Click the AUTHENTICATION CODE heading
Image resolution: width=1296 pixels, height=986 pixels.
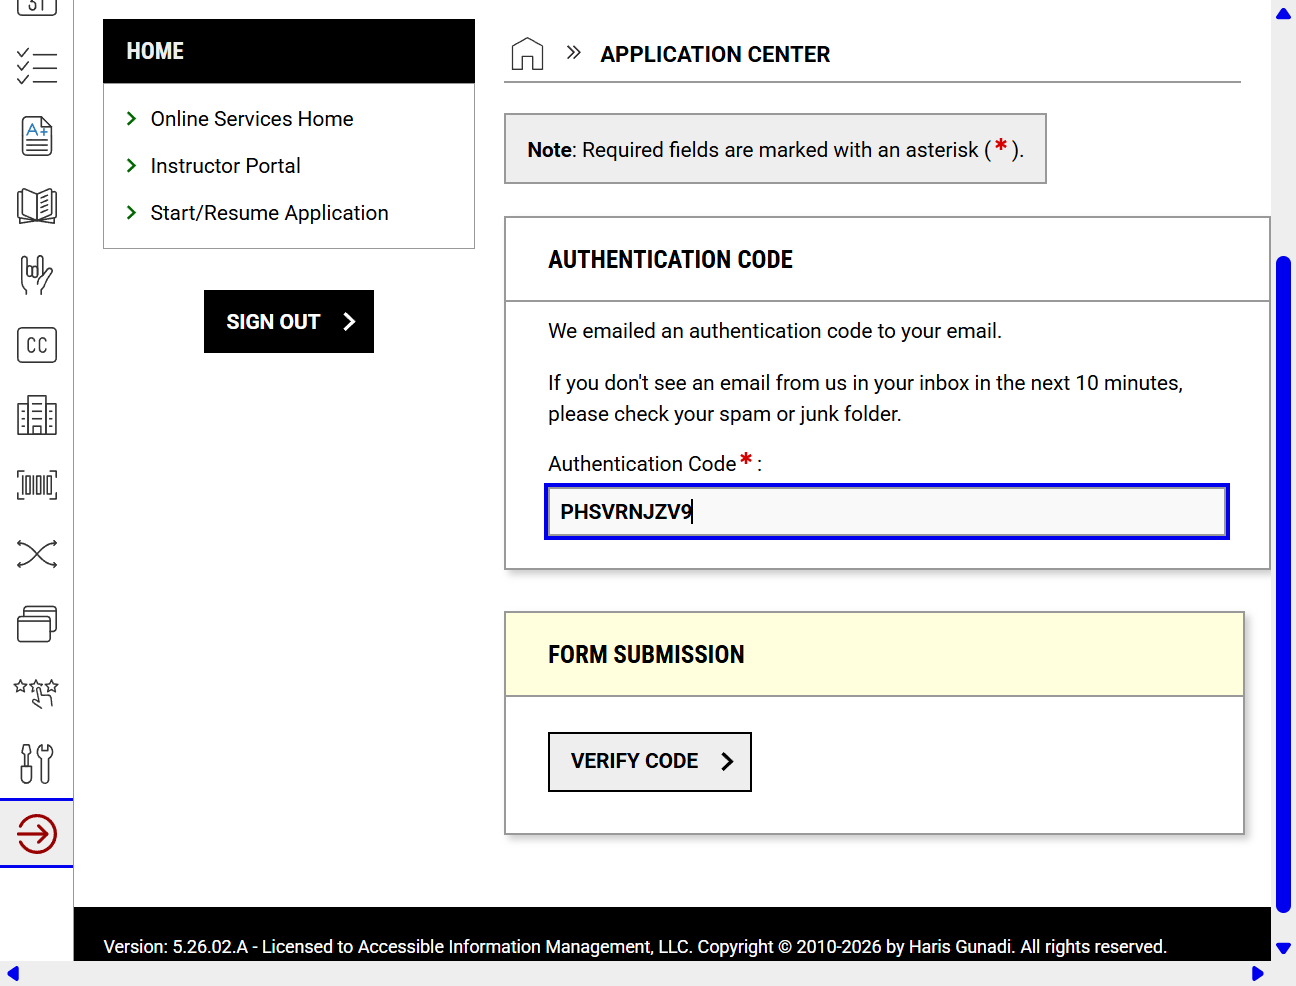(670, 260)
